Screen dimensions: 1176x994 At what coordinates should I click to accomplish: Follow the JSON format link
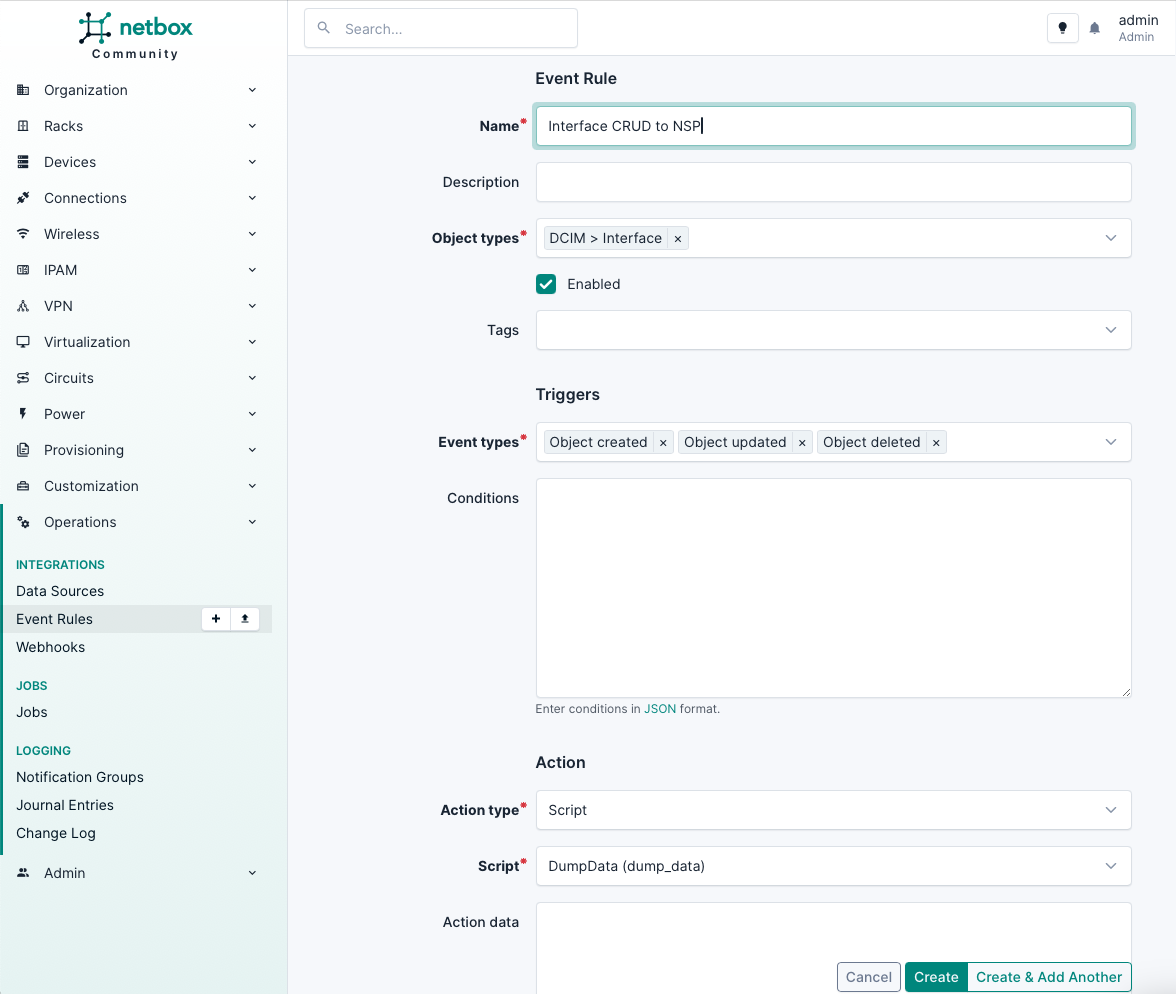pos(660,709)
